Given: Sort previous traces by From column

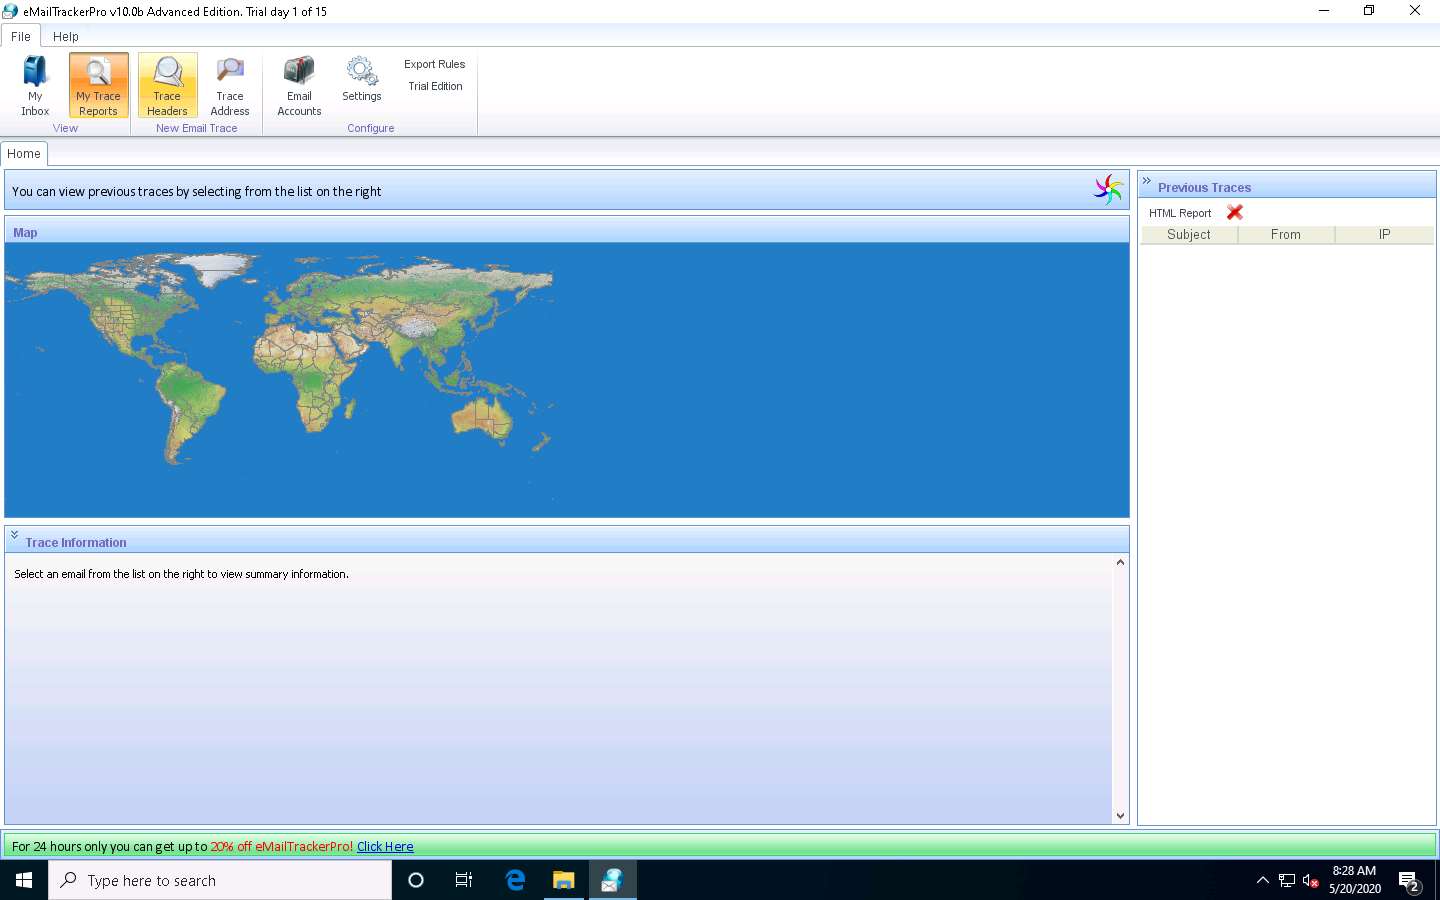Looking at the screenshot, I should coord(1286,235).
